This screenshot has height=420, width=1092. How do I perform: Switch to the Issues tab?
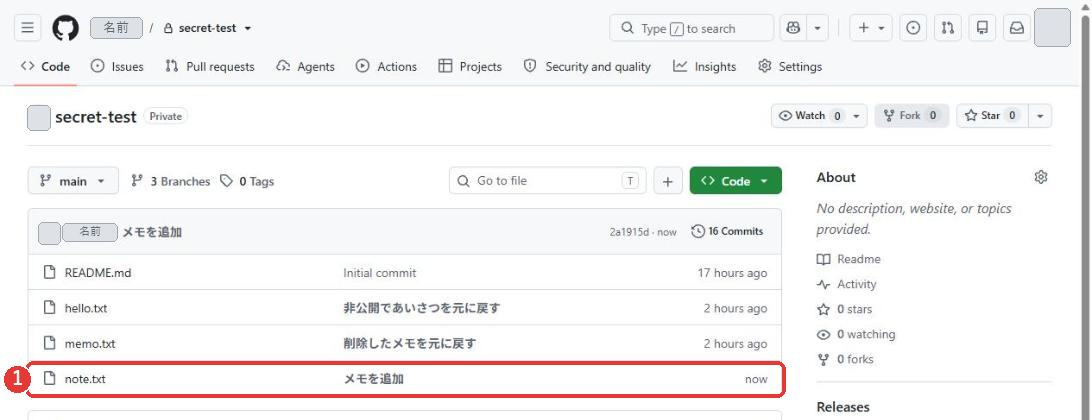coord(117,66)
